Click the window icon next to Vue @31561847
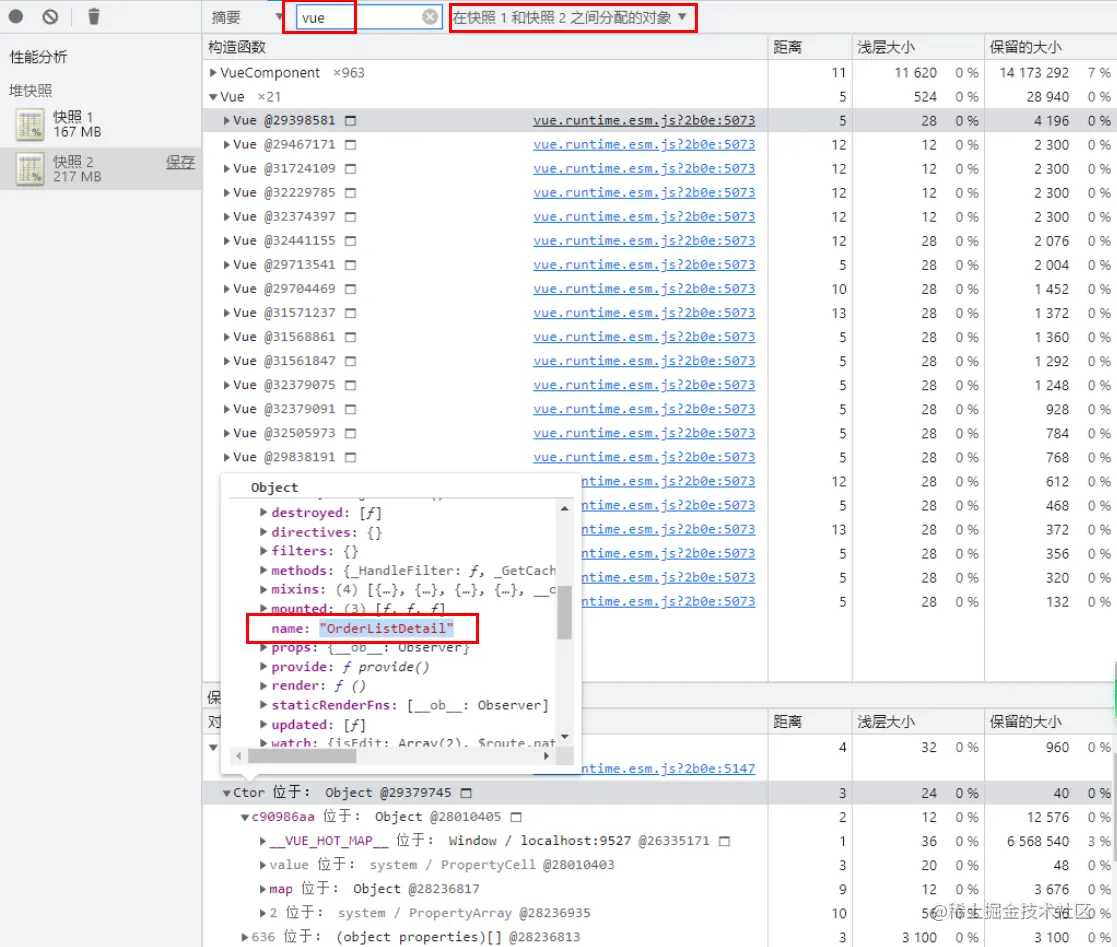The width and height of the screenshot is (1117, 947). (350, 361)
